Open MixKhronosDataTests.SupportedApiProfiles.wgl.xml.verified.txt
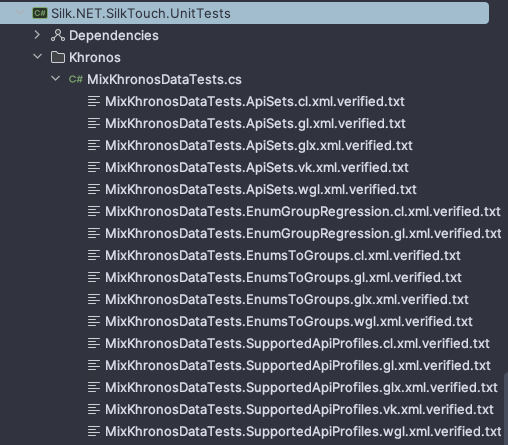The width and height of the screenshot is (508, 445). click(303, 431)
